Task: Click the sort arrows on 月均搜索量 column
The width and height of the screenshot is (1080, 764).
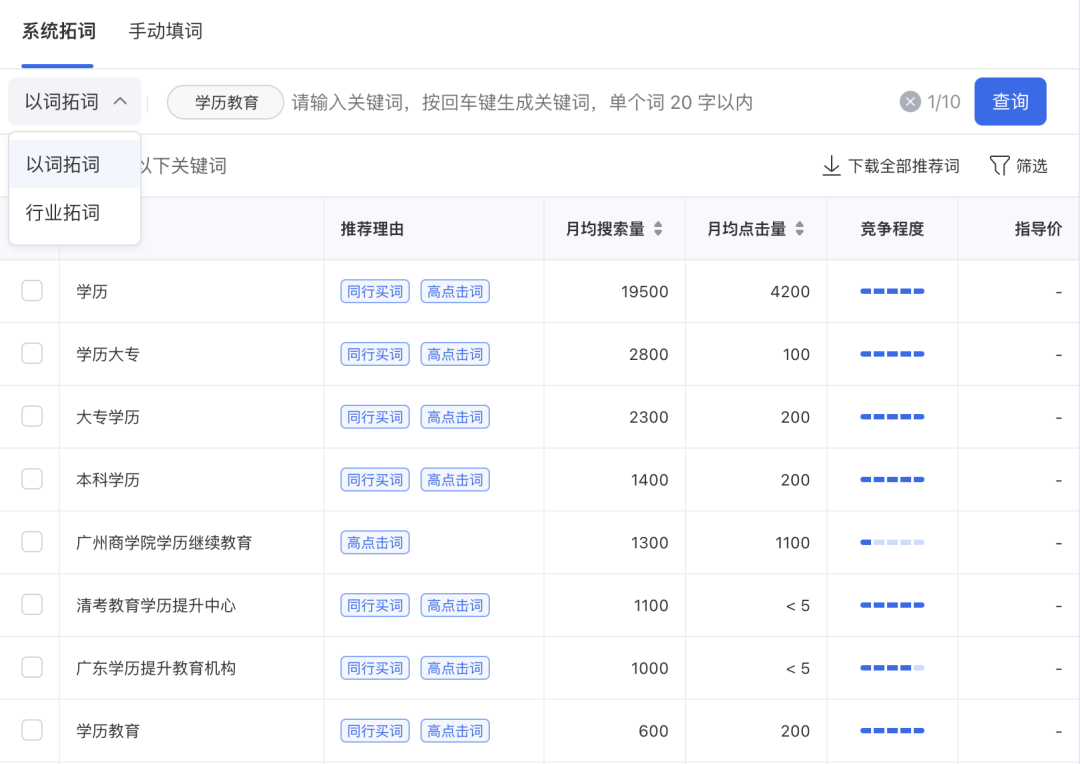Action: 658,227
